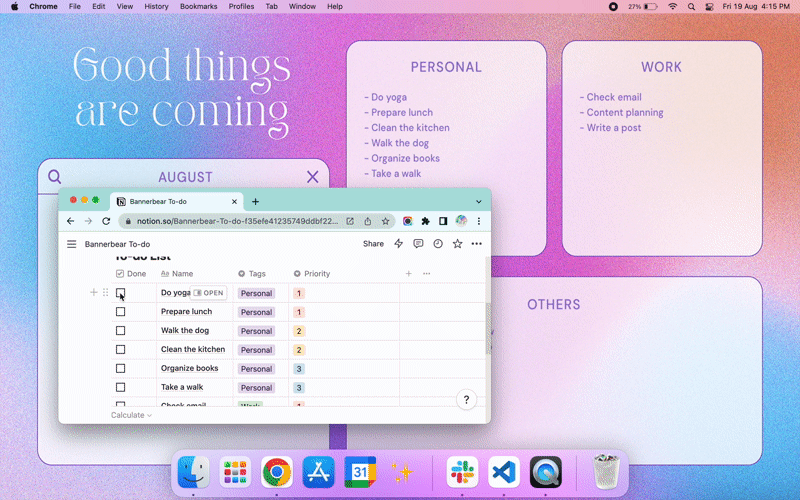Image resolution: width=800 pixels, height=500 pixels.
Task: Open the Apple menu
Action: (15, 7)
